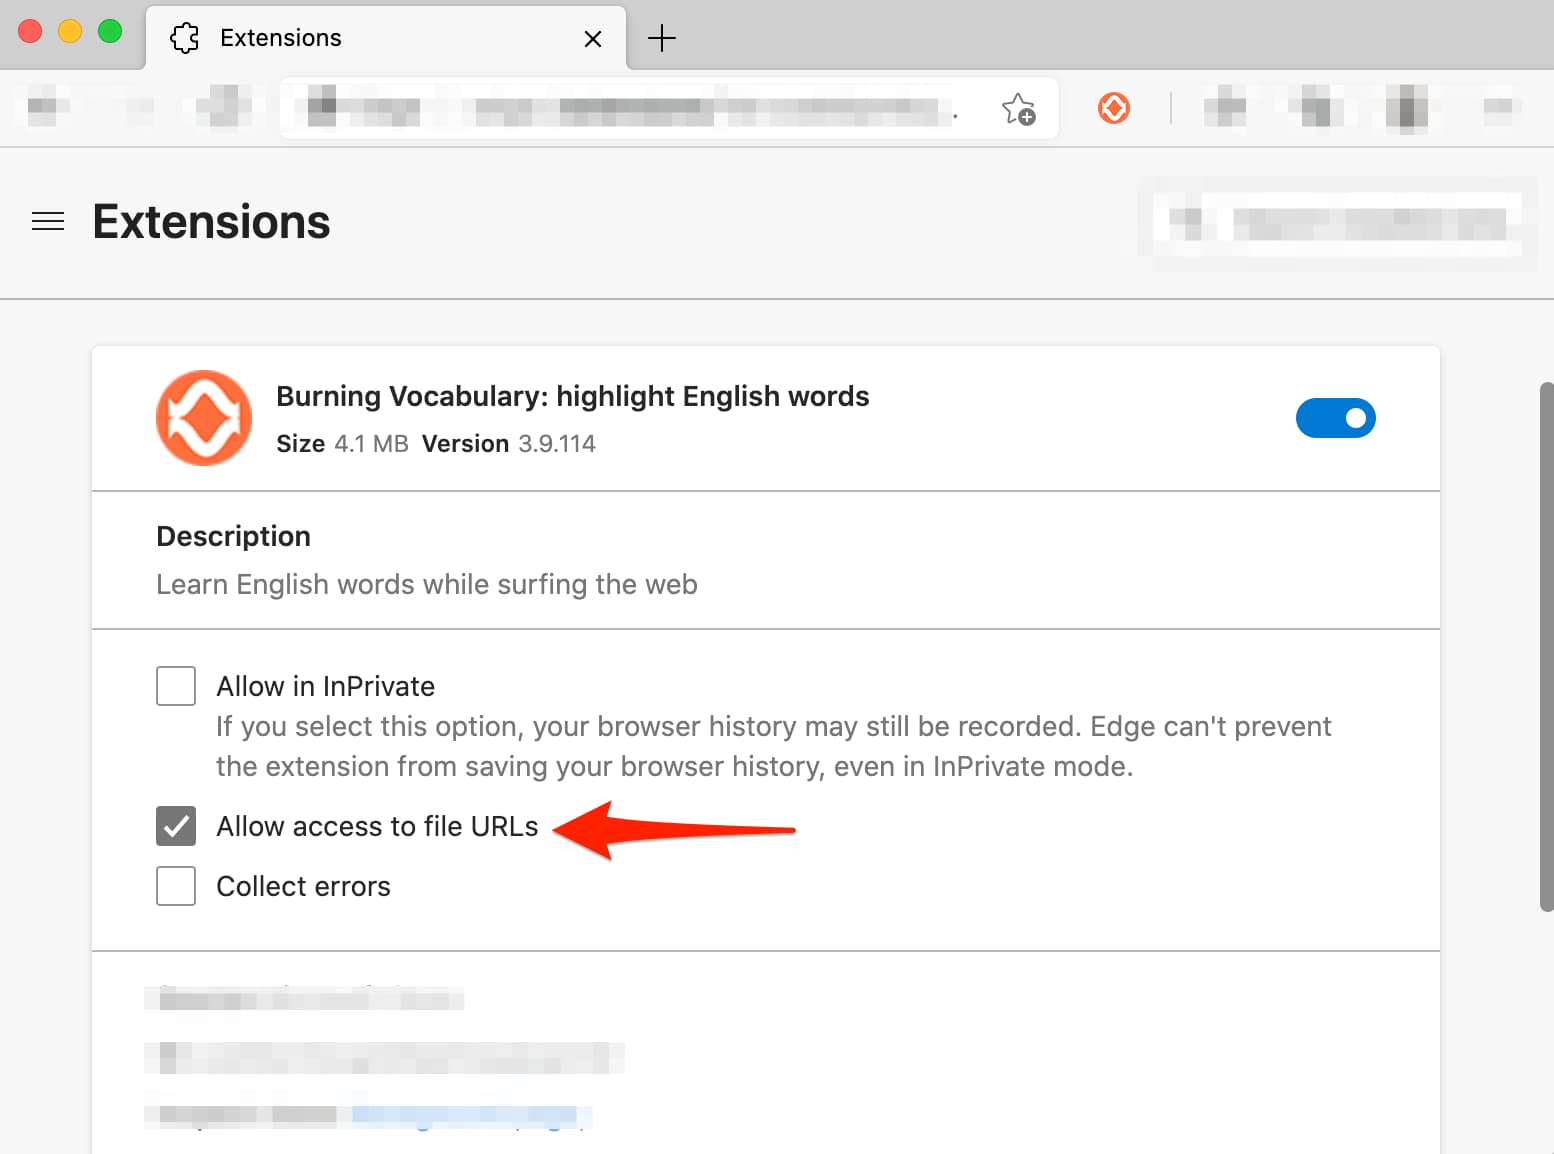Click the Allow in InPrivate label
Image resolution: width=1554 pixels, height=1154 pixels.
pos(326,686)
